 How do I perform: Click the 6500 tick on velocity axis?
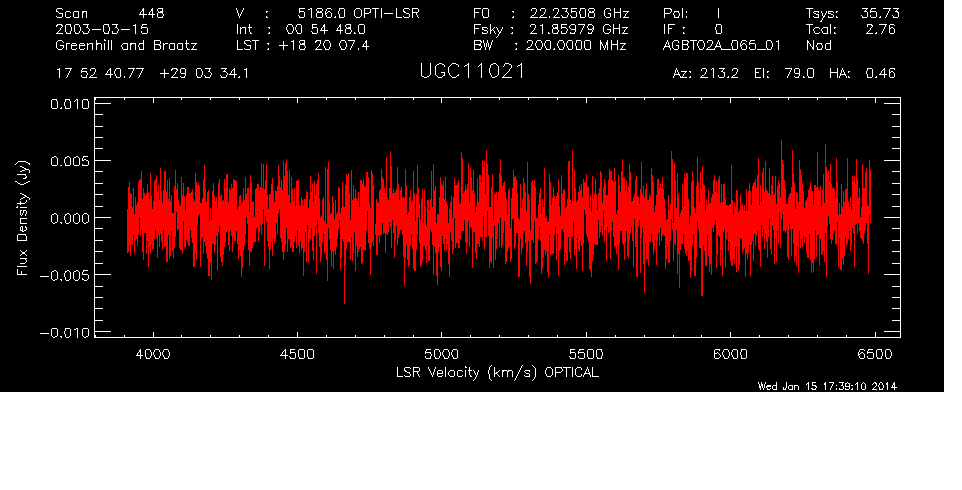(x=875, y=354)
